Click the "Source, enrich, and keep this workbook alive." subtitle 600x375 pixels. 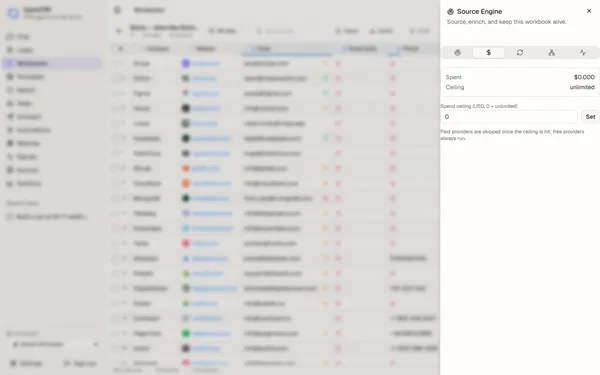click(507, 22)
